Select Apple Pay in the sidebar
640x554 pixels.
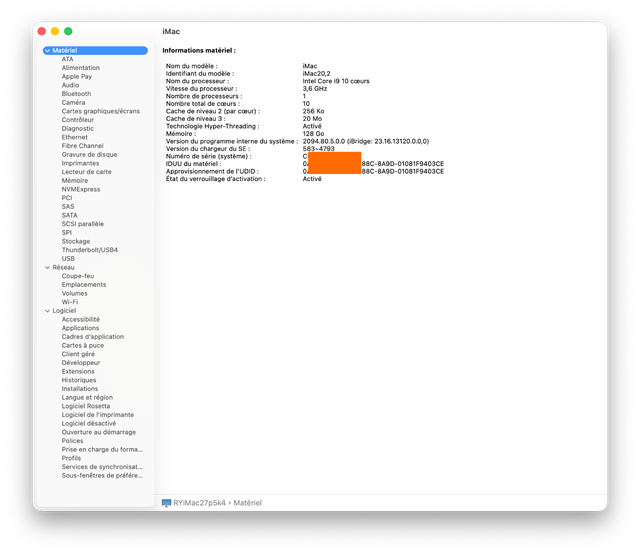tap(77, 76)
